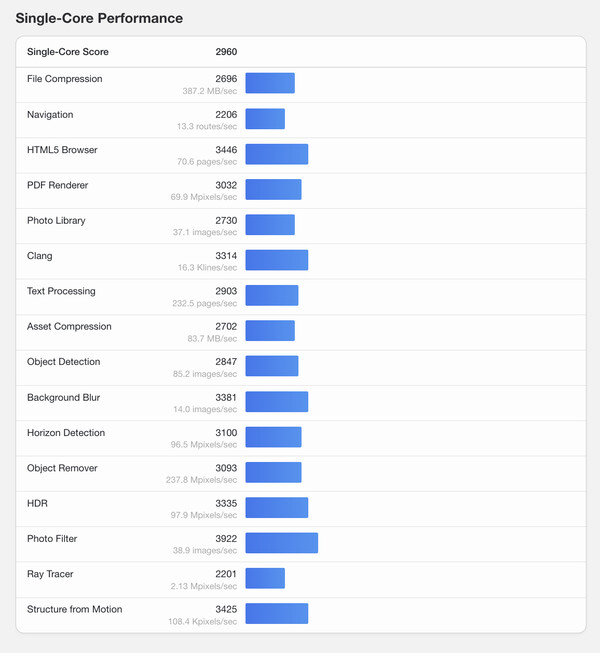
Task: Select the Ray Tracer row label
Action: click(x=50, y=574)
